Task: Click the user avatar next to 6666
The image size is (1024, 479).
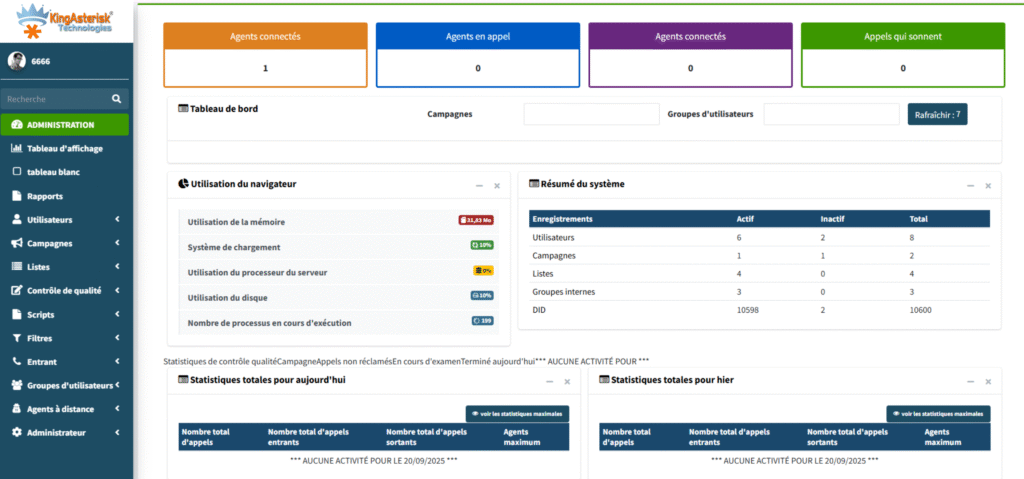Action: pos(17,61)
